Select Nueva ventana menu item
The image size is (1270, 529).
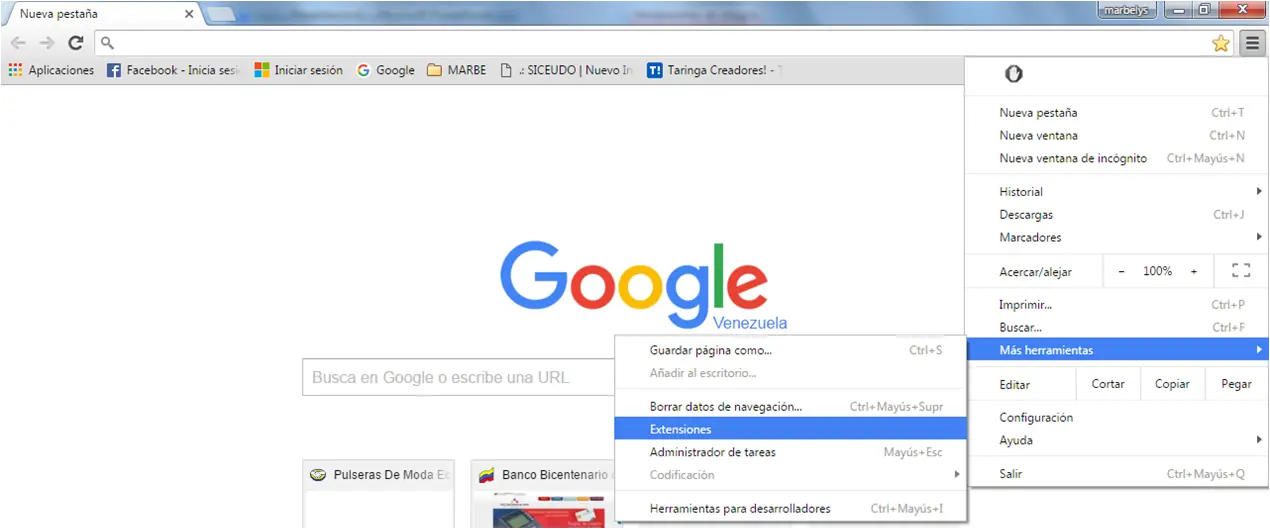pyautogui.click(x=1117, y=135)
